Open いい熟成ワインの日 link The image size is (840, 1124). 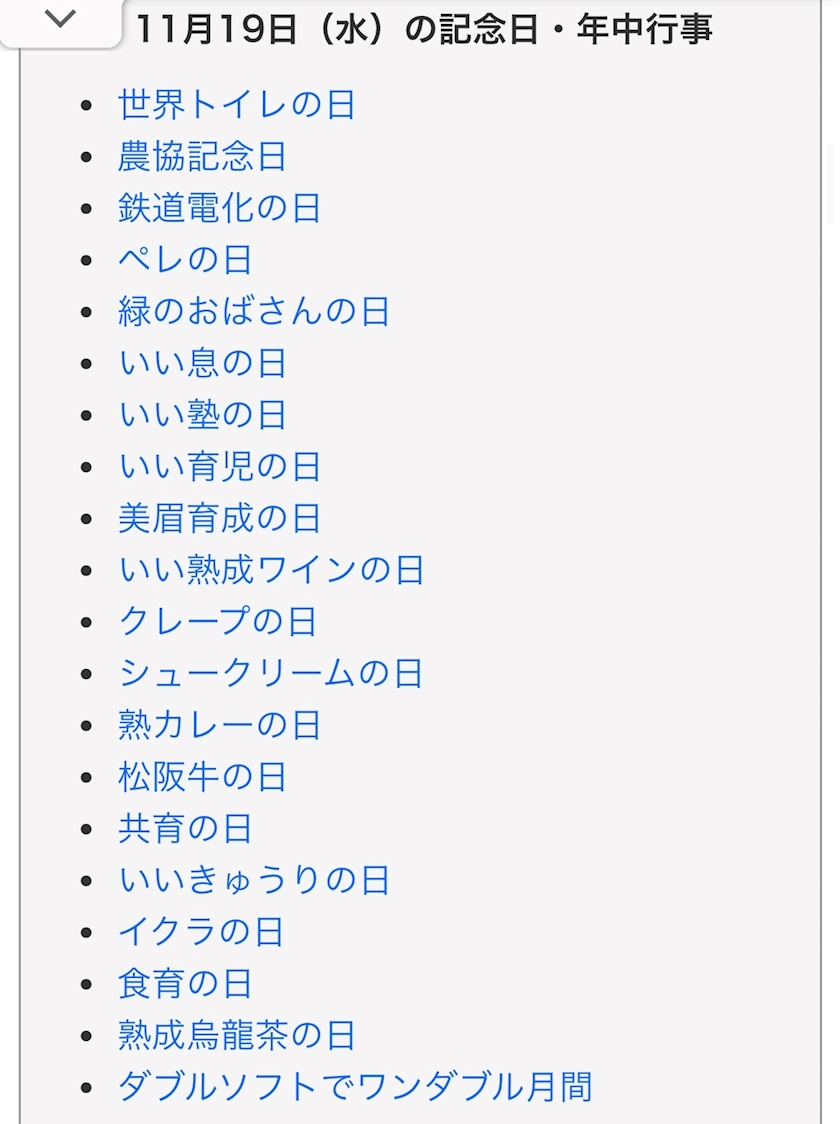click(271, 570)
